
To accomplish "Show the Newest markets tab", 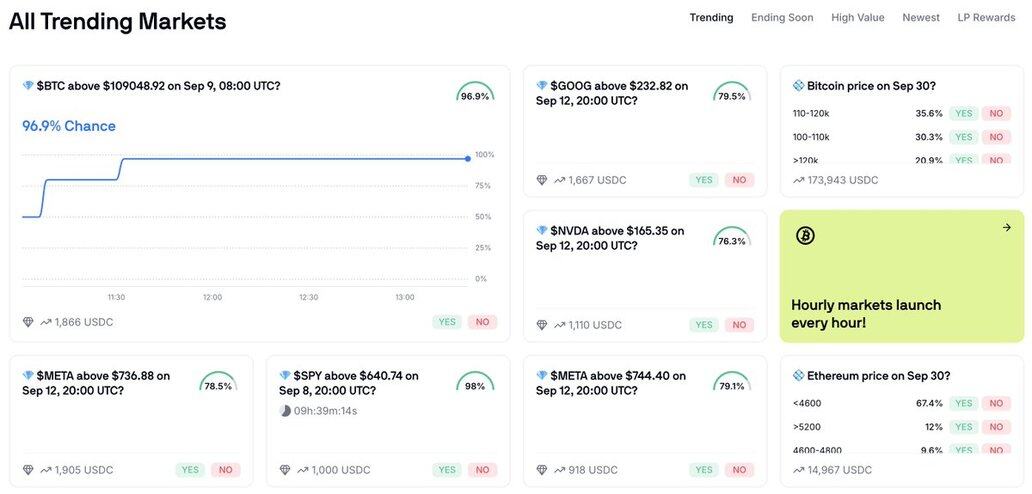I will [921, 18].
